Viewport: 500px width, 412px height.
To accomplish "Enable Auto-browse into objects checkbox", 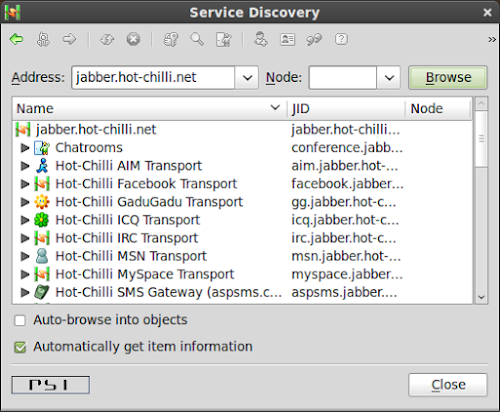I will (20, 321).
